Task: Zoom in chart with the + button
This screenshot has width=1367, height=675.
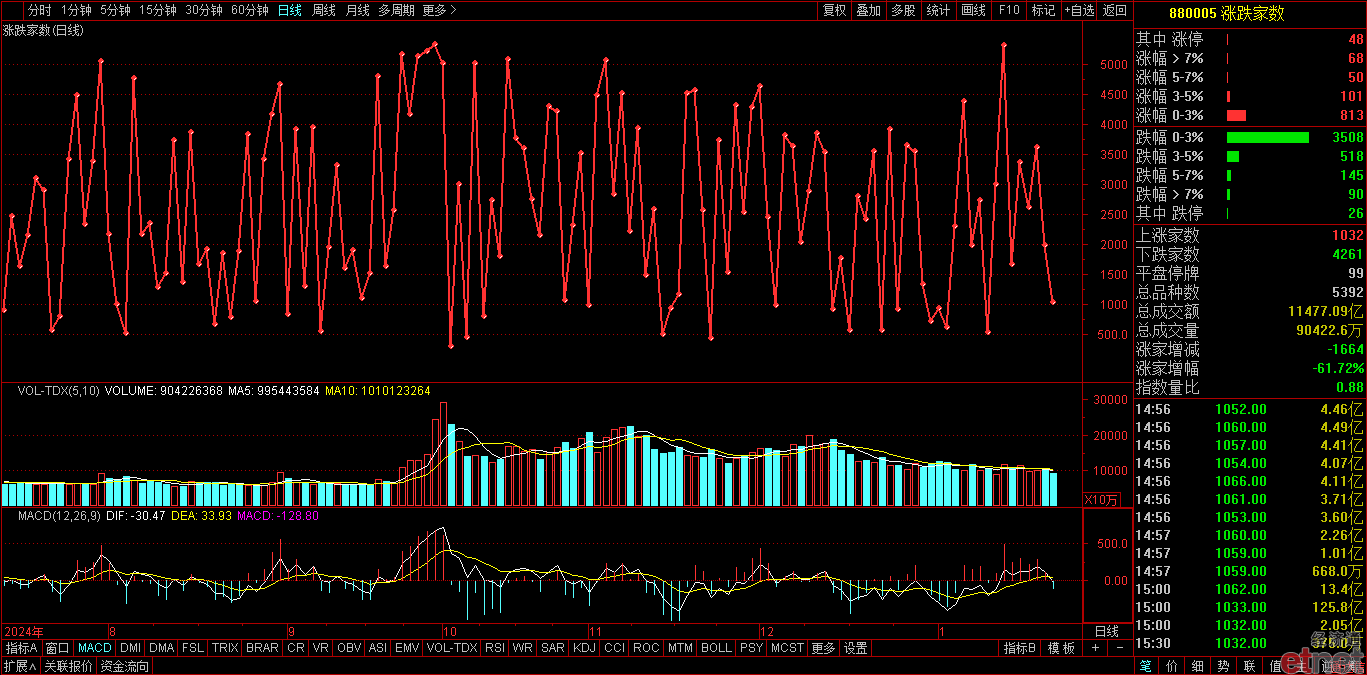Action: click(1095, 648)
